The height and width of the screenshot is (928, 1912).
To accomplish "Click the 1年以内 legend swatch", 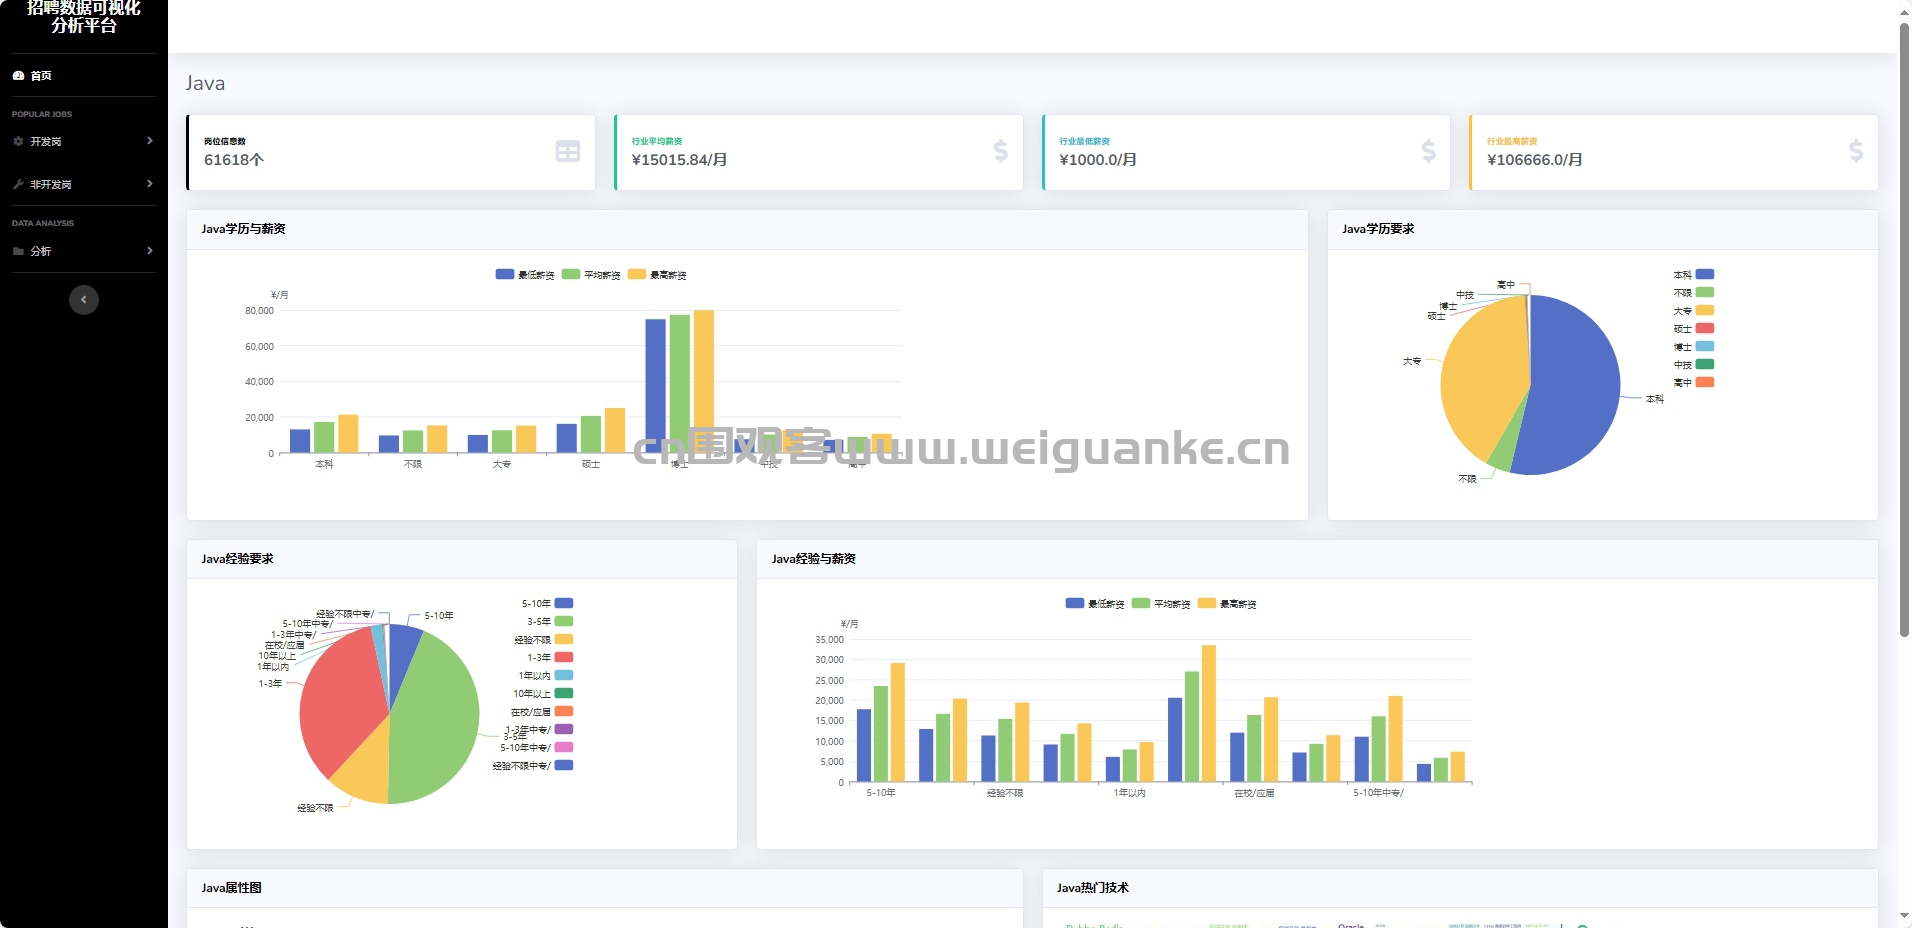I will [x=564, y=675].
